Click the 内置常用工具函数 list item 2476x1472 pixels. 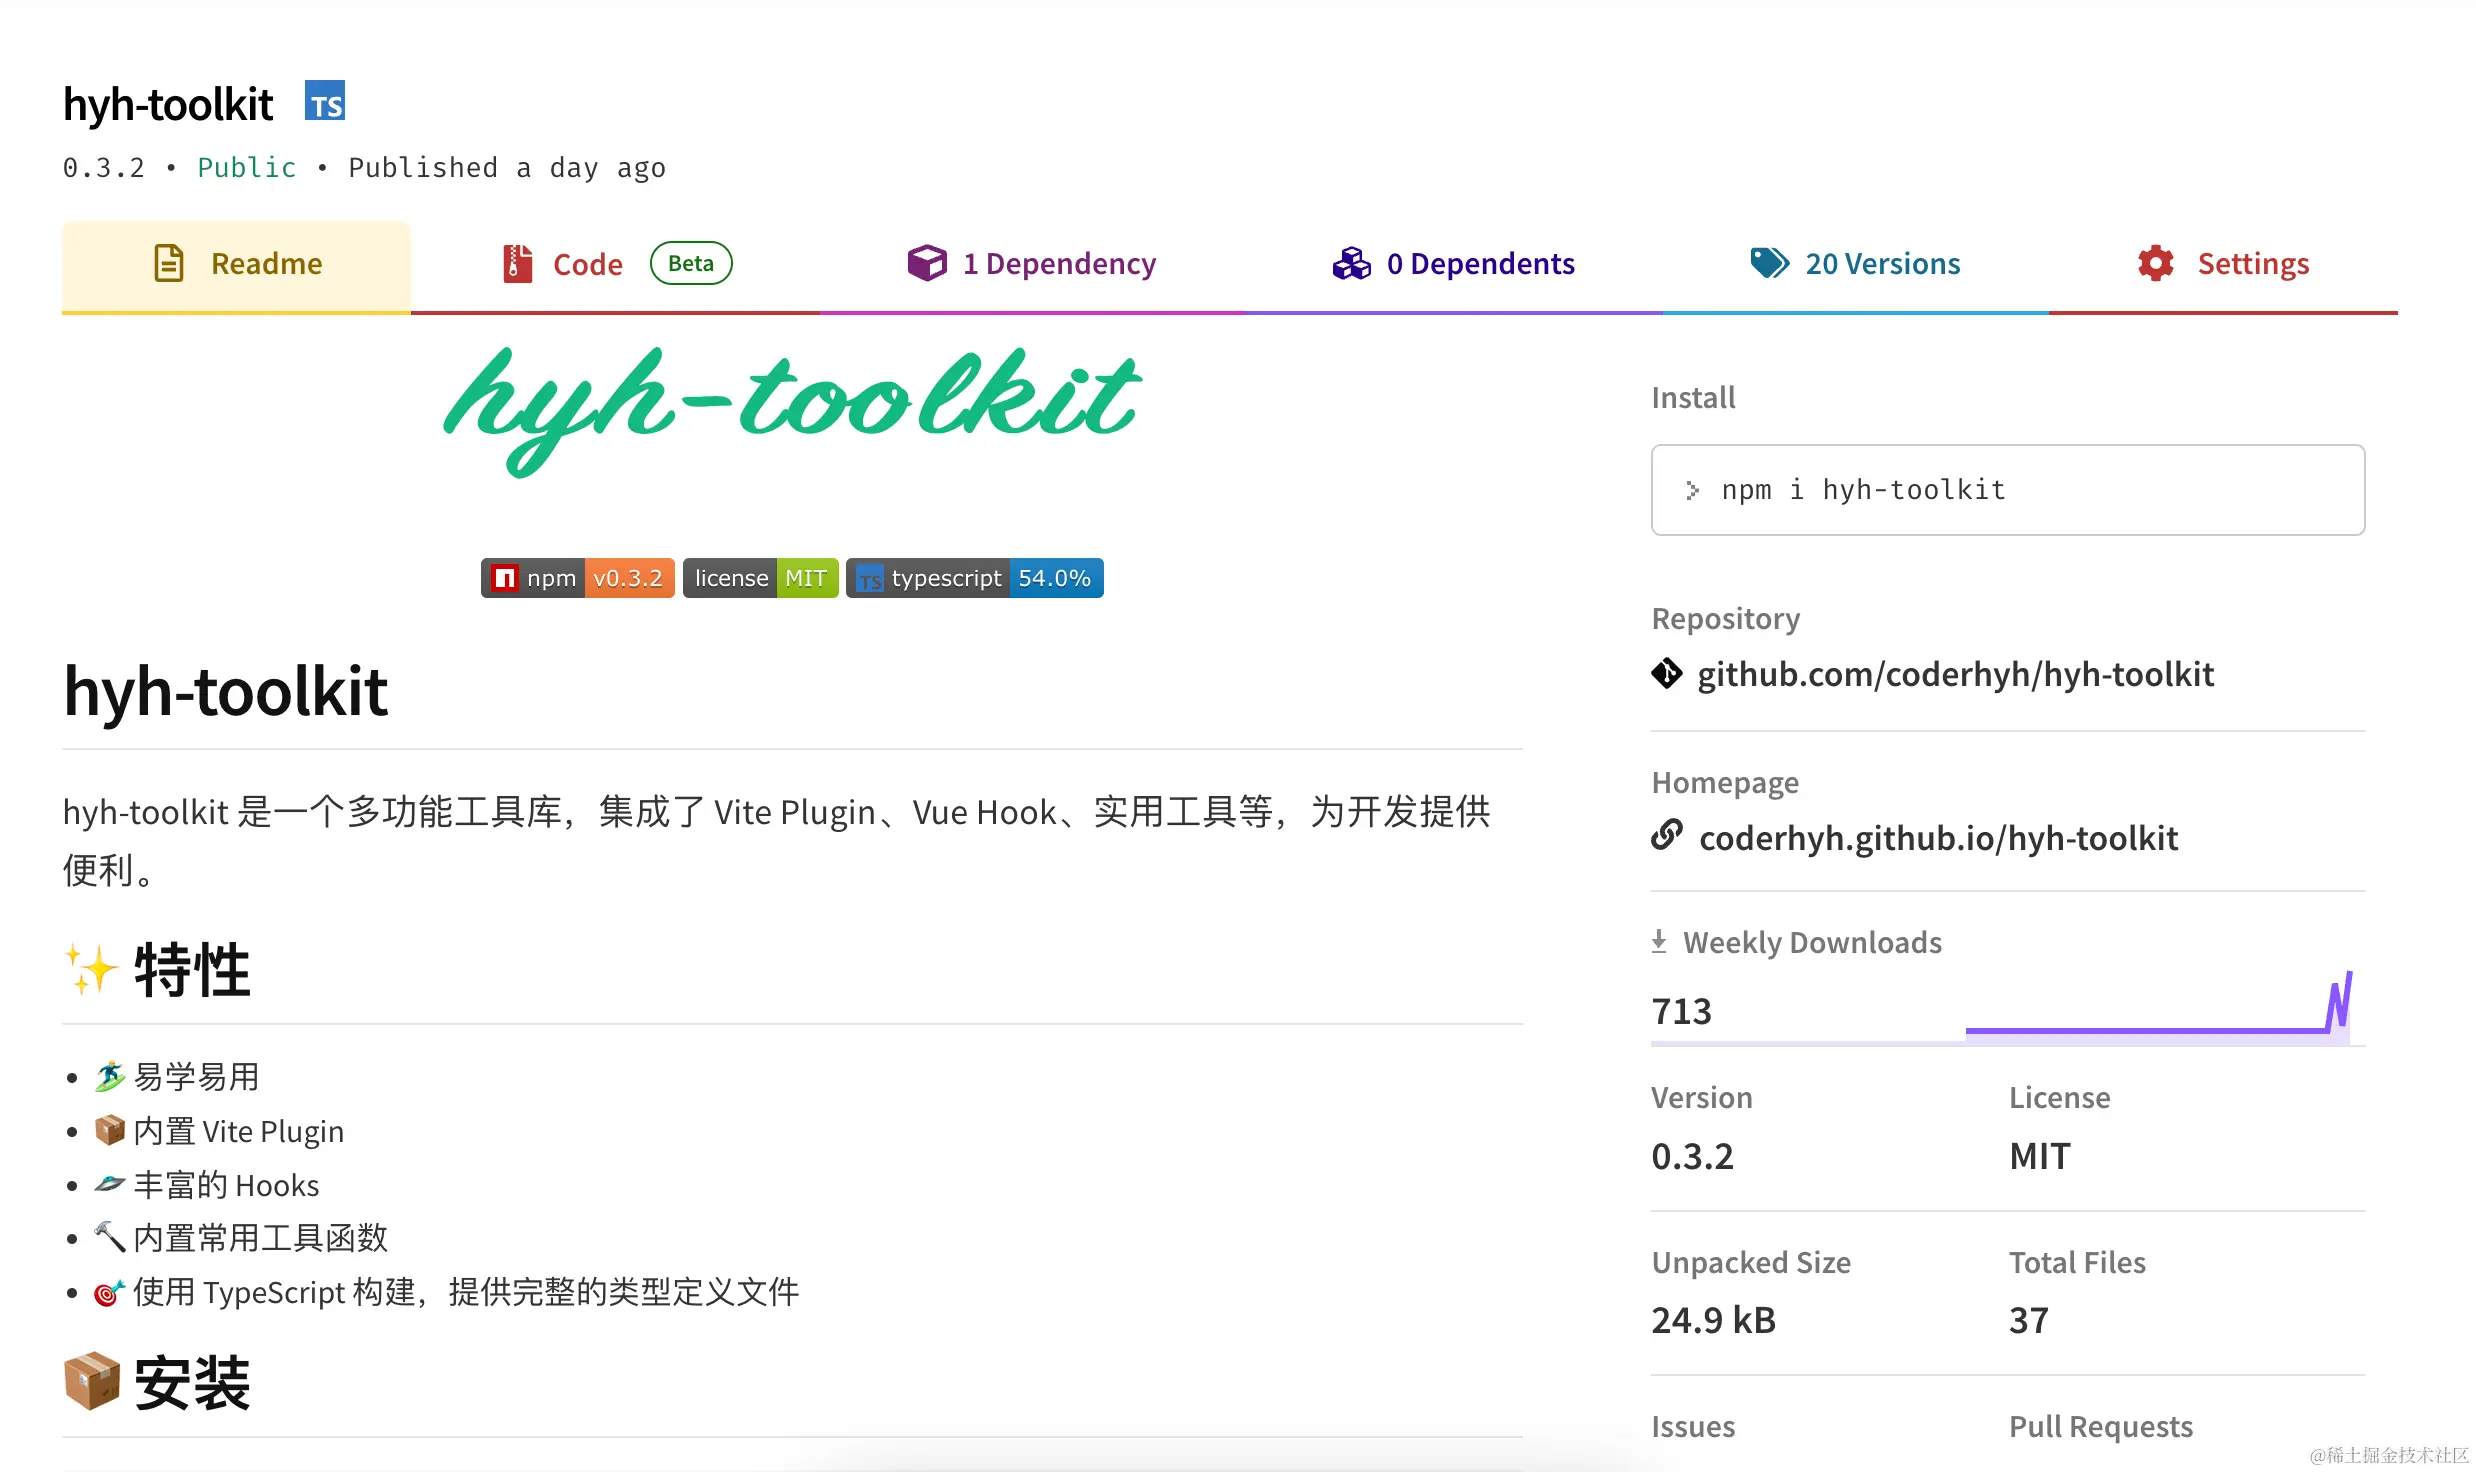point(241,1238)
